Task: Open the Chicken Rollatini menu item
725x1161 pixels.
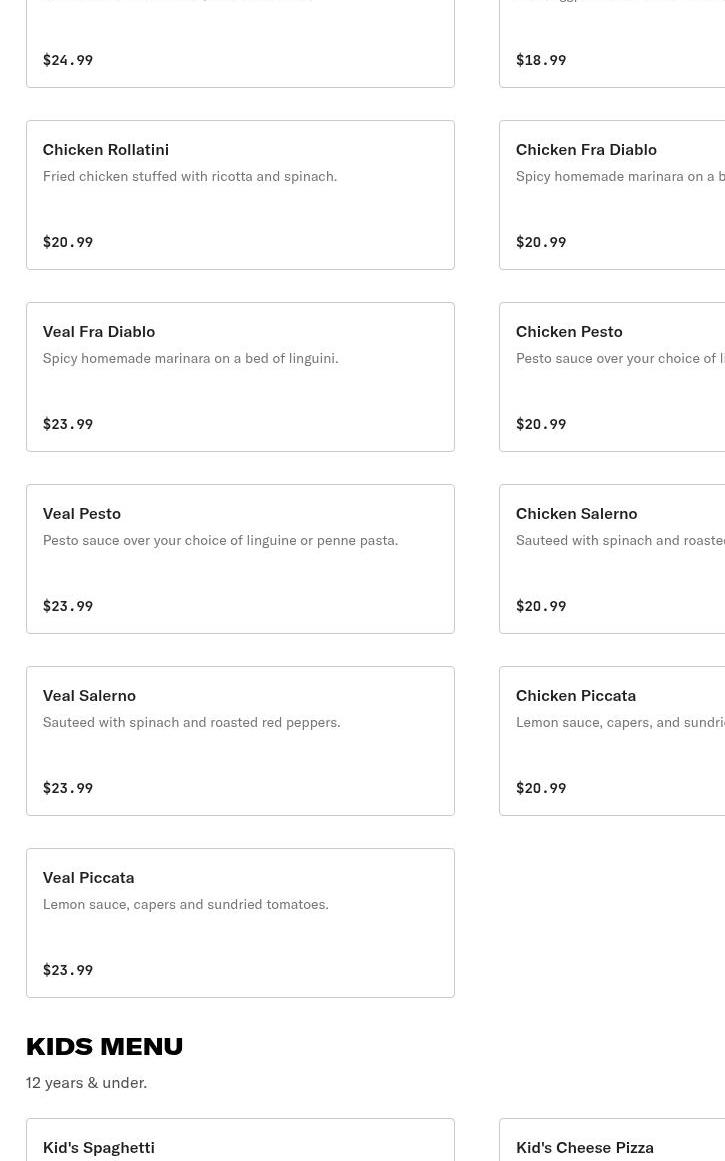Action: 240,195
